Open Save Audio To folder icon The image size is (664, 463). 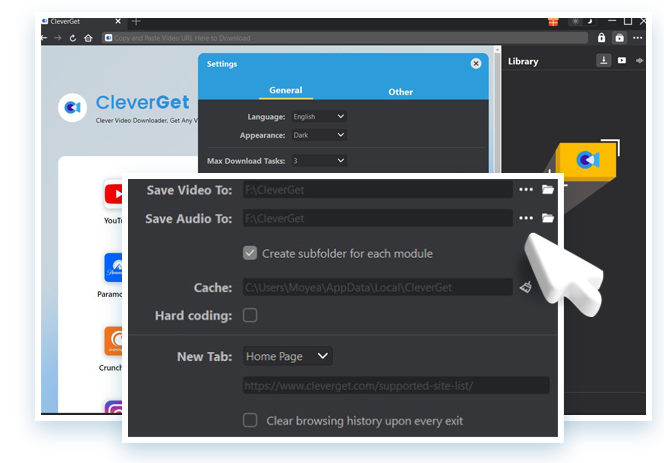(548, 218)
